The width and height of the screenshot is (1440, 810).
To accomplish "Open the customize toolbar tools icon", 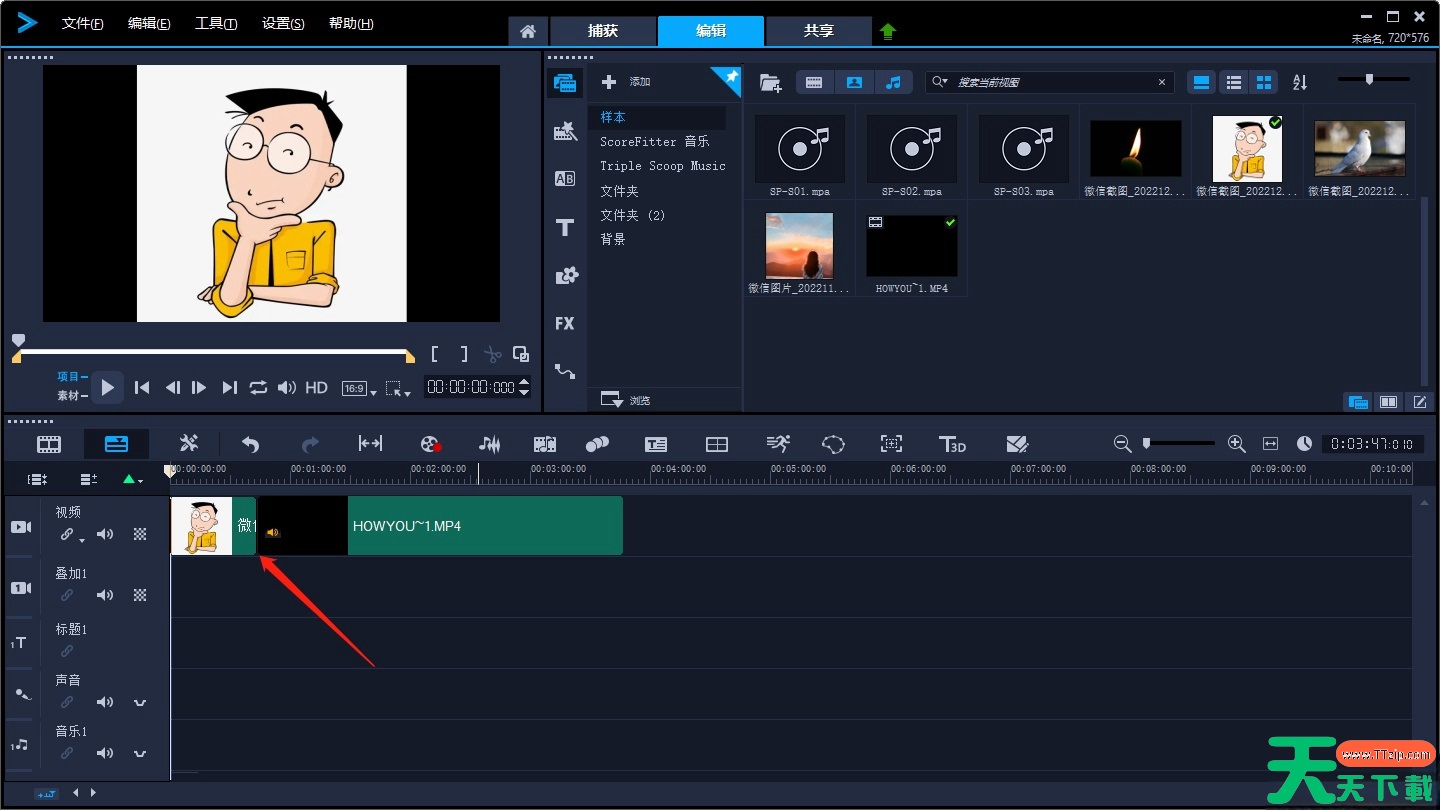I will pyautogui.click(x=189, y=444).
